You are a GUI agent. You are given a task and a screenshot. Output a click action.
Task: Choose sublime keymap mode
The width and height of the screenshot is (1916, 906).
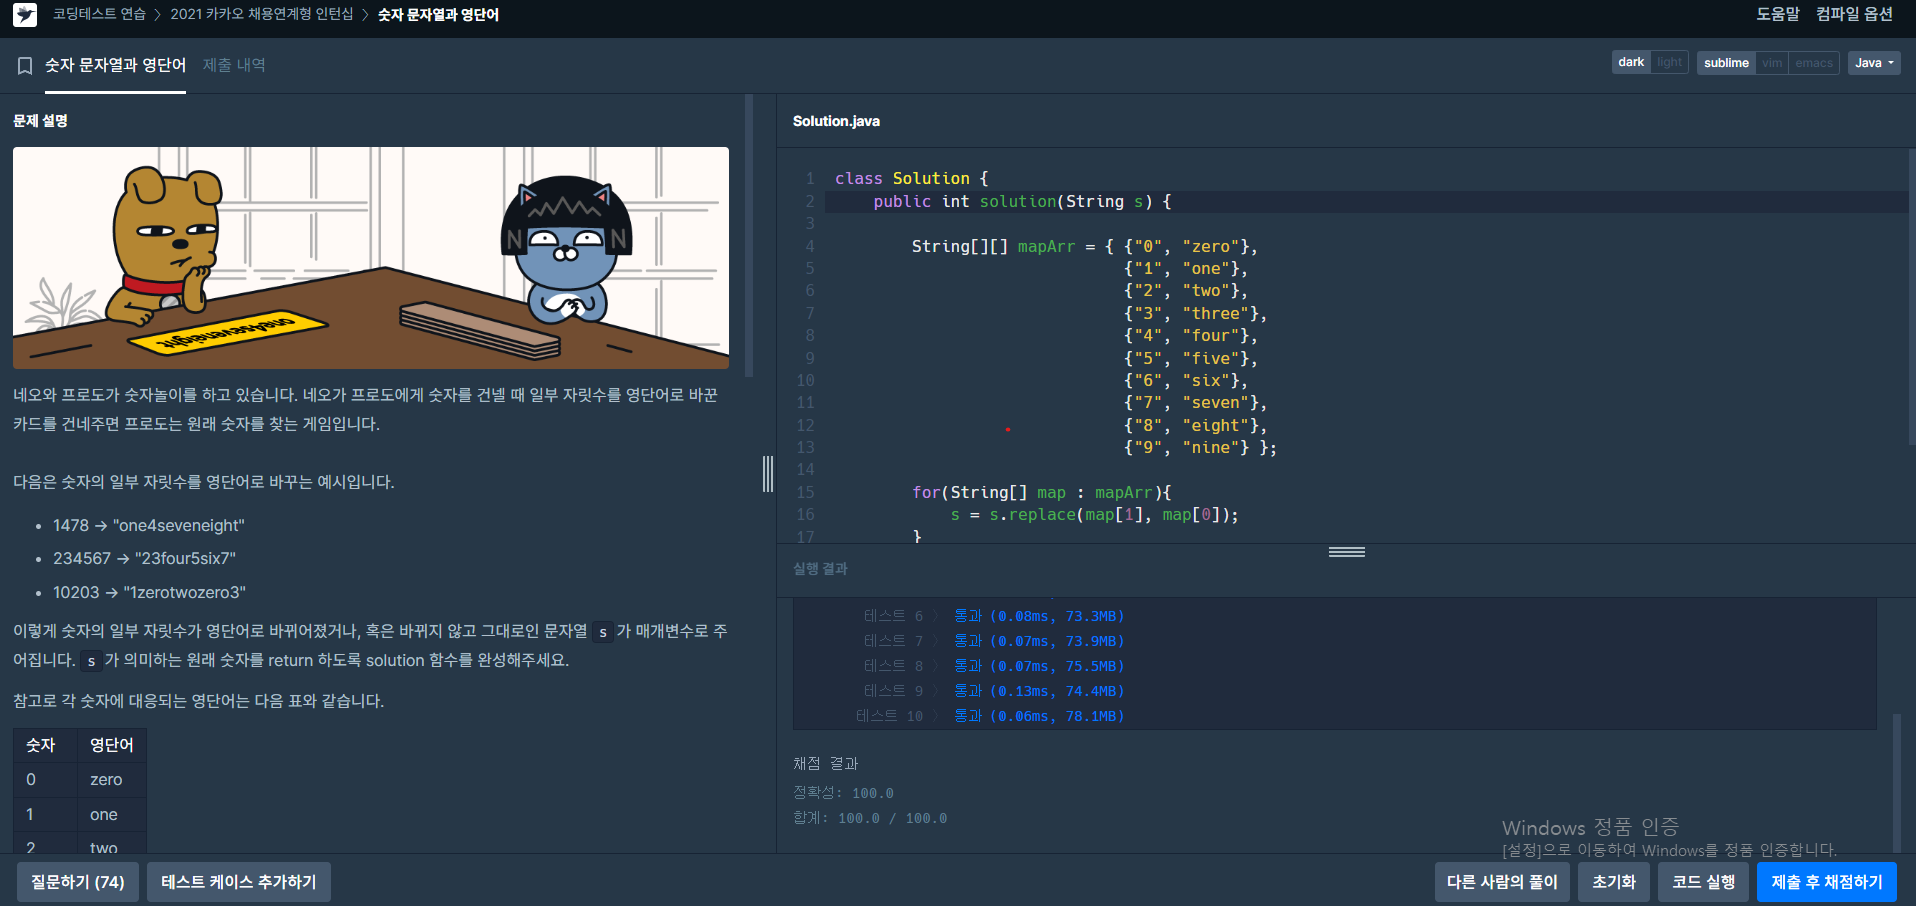click(1726, 63)
